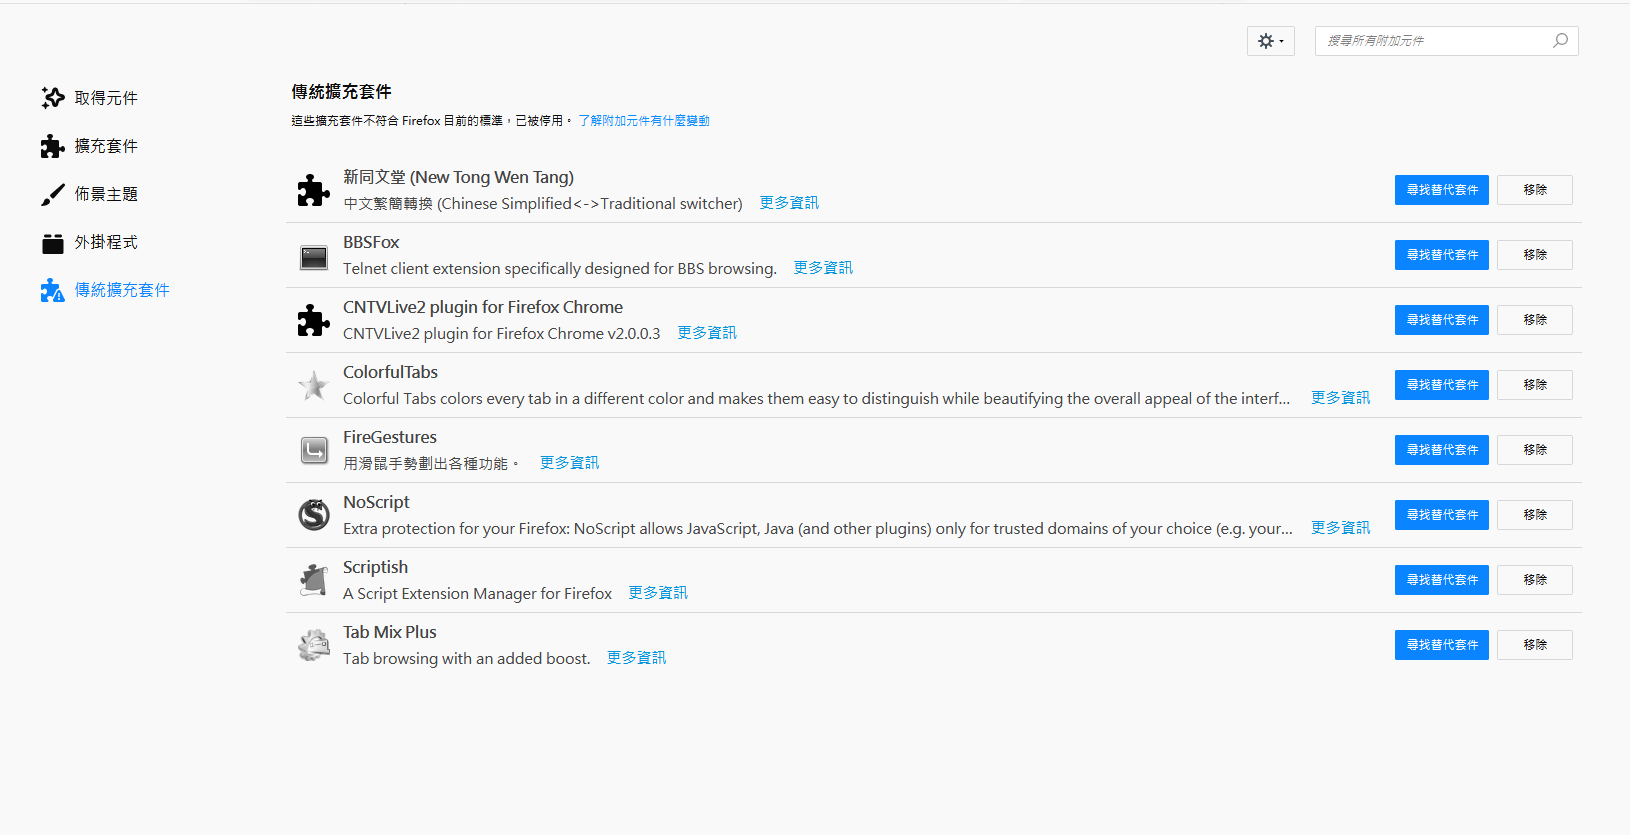This screenshot has height=835, width=1630.
Task: Select the FireGestures extension title
Action: pos(390,437)
